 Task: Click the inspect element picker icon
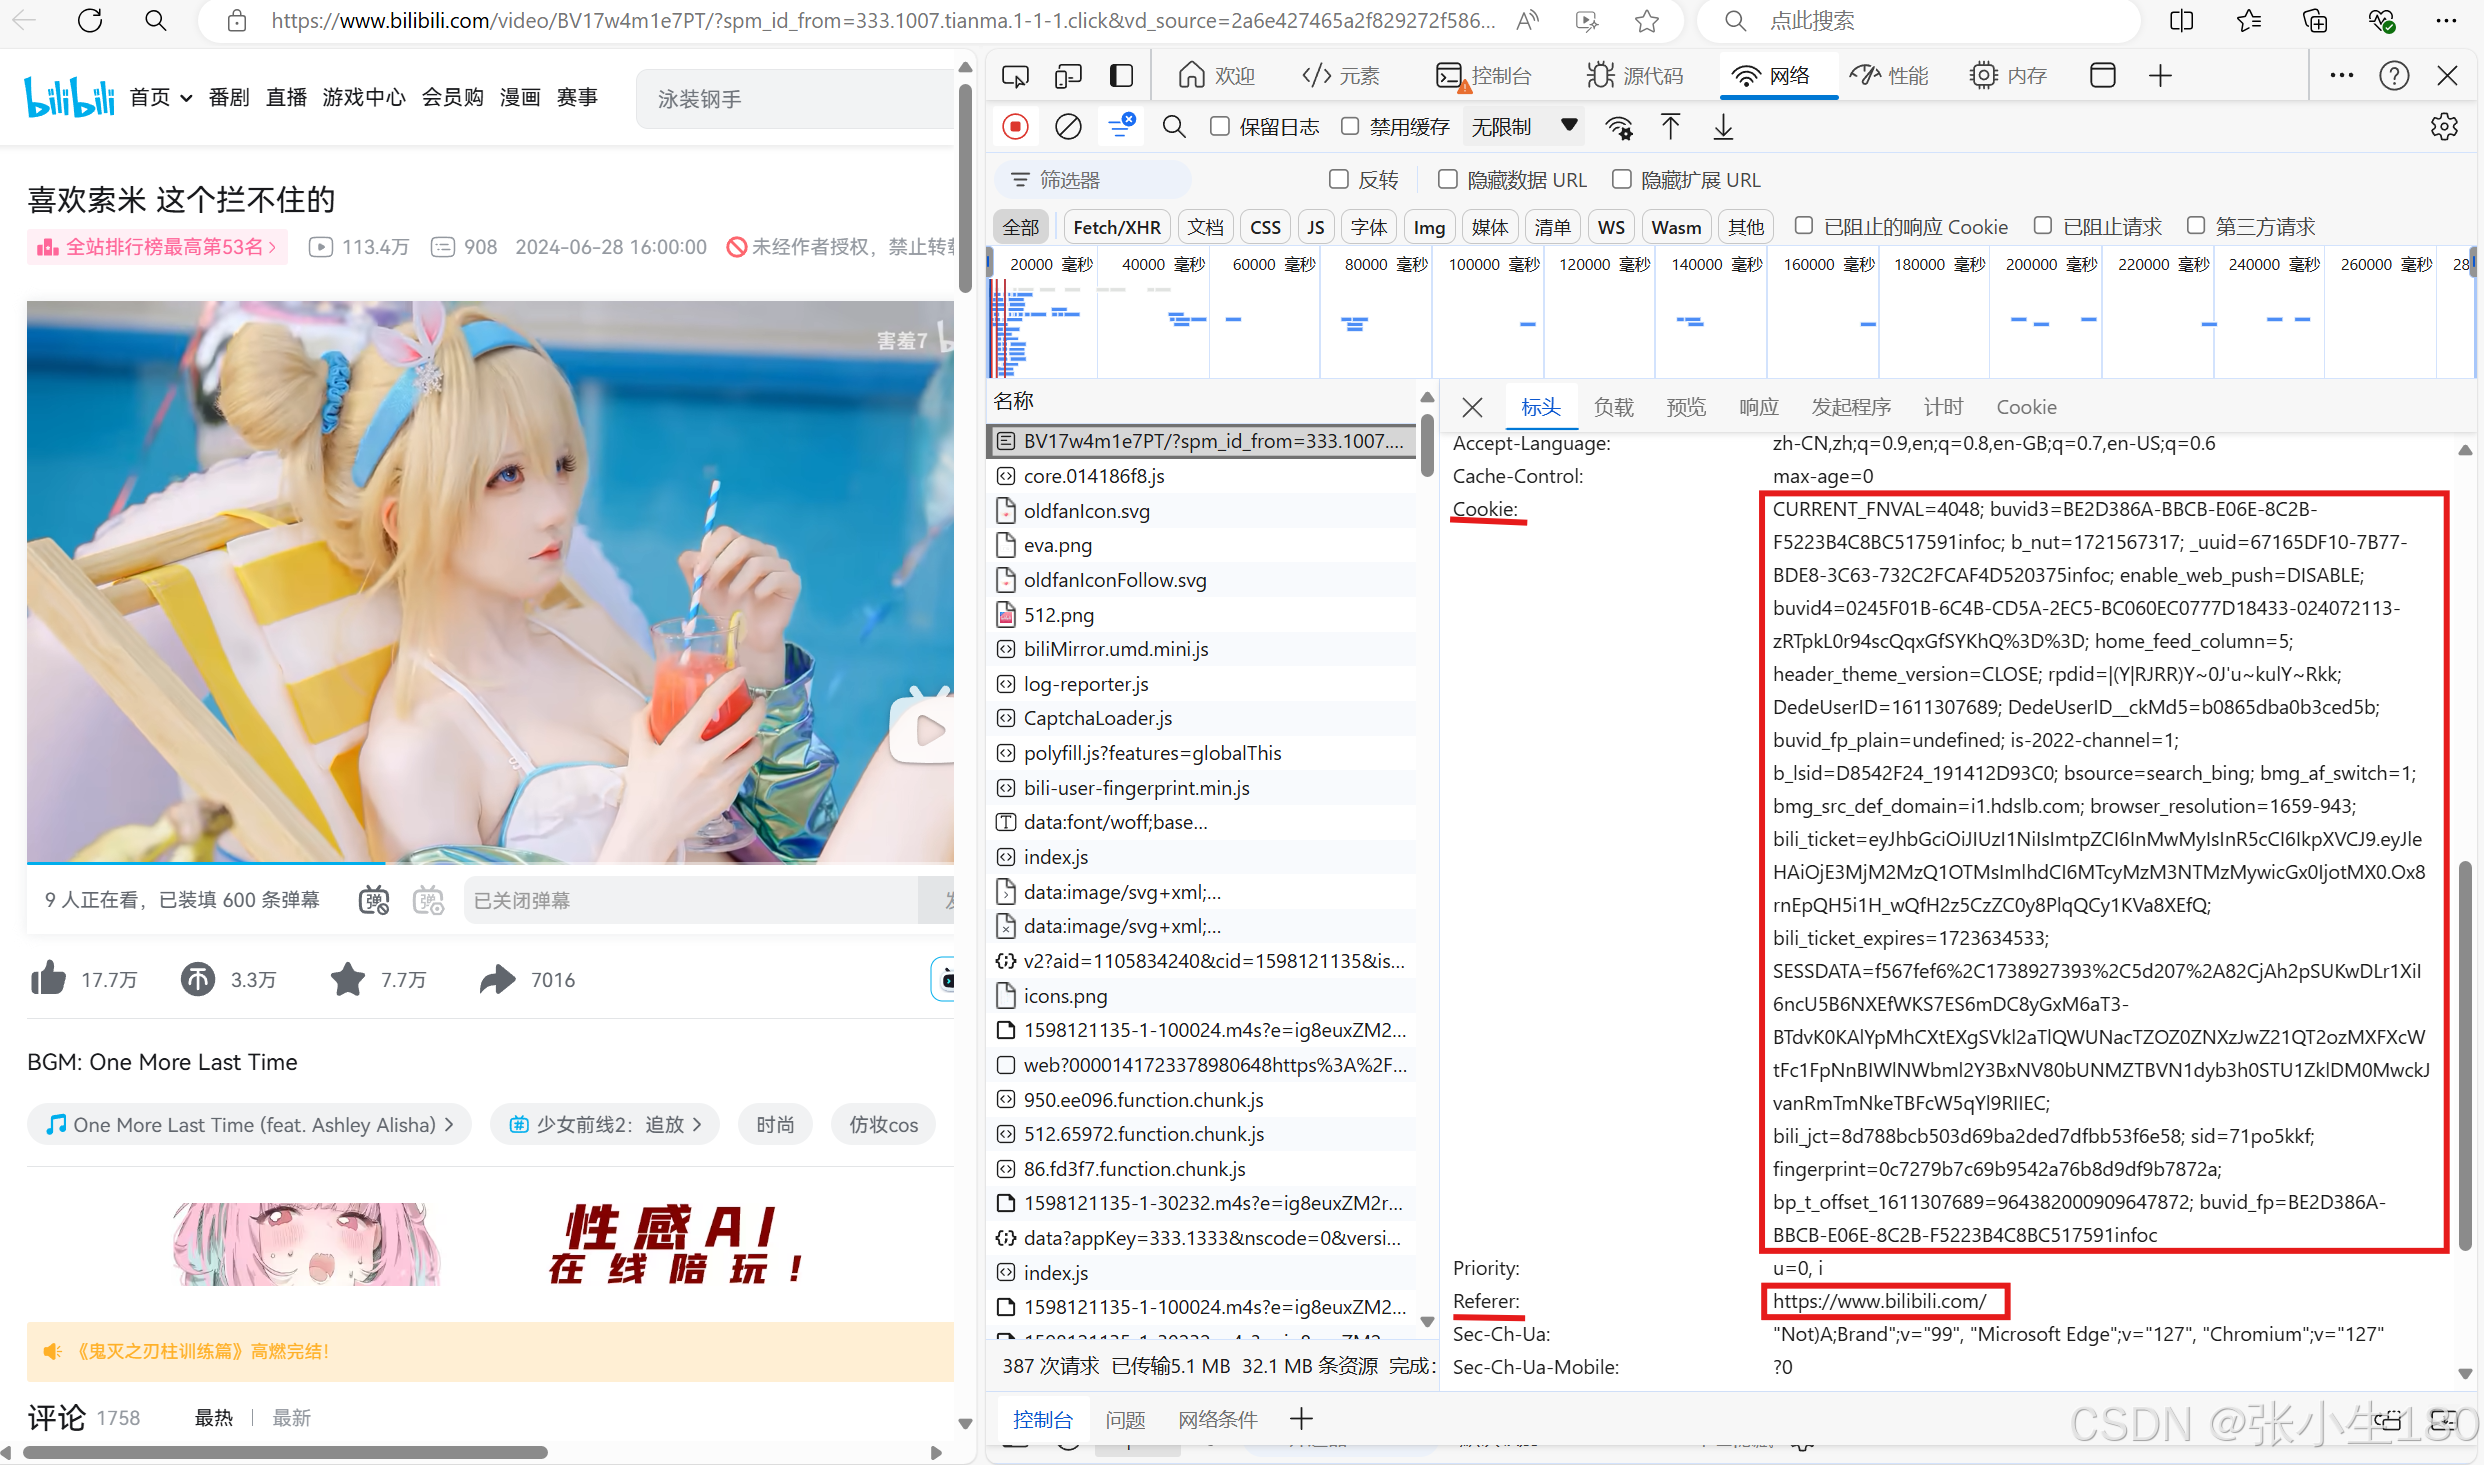[x=1015, y=76]
